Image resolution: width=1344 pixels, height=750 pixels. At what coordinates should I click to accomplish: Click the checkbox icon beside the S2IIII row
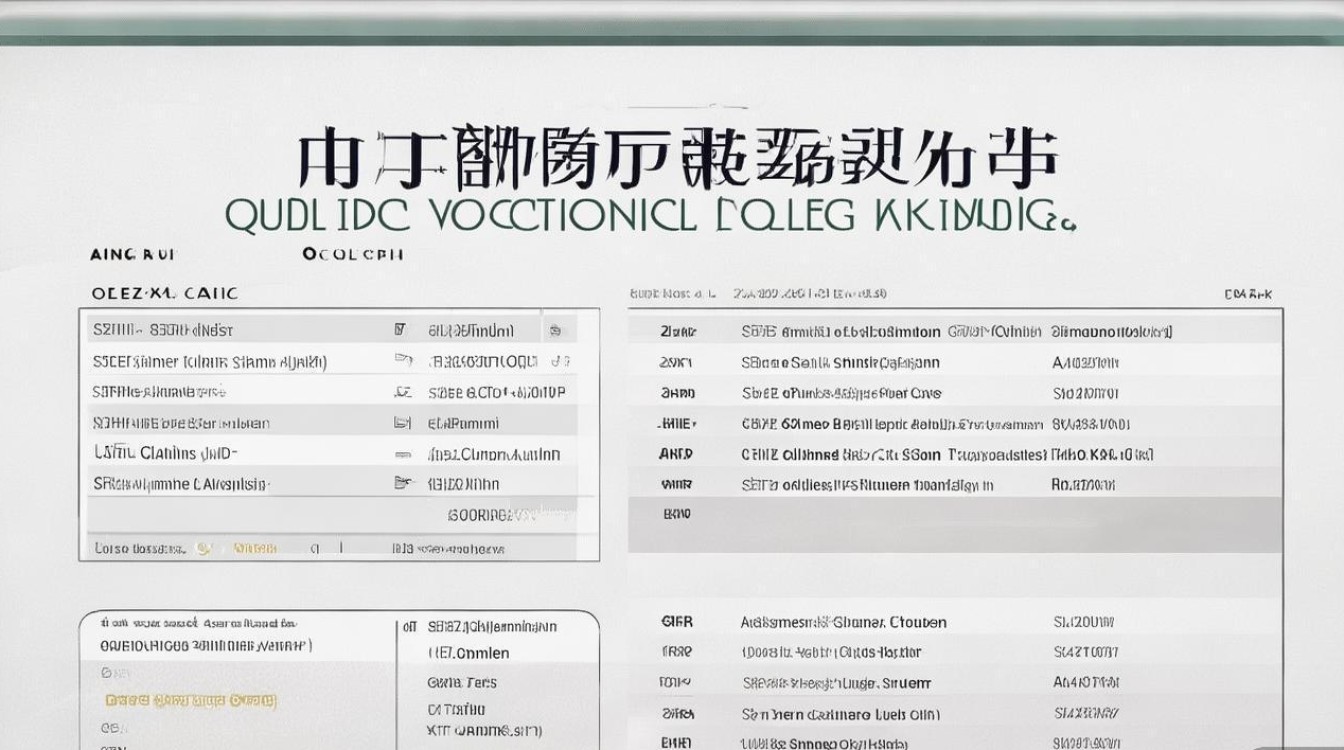[401, 328]
